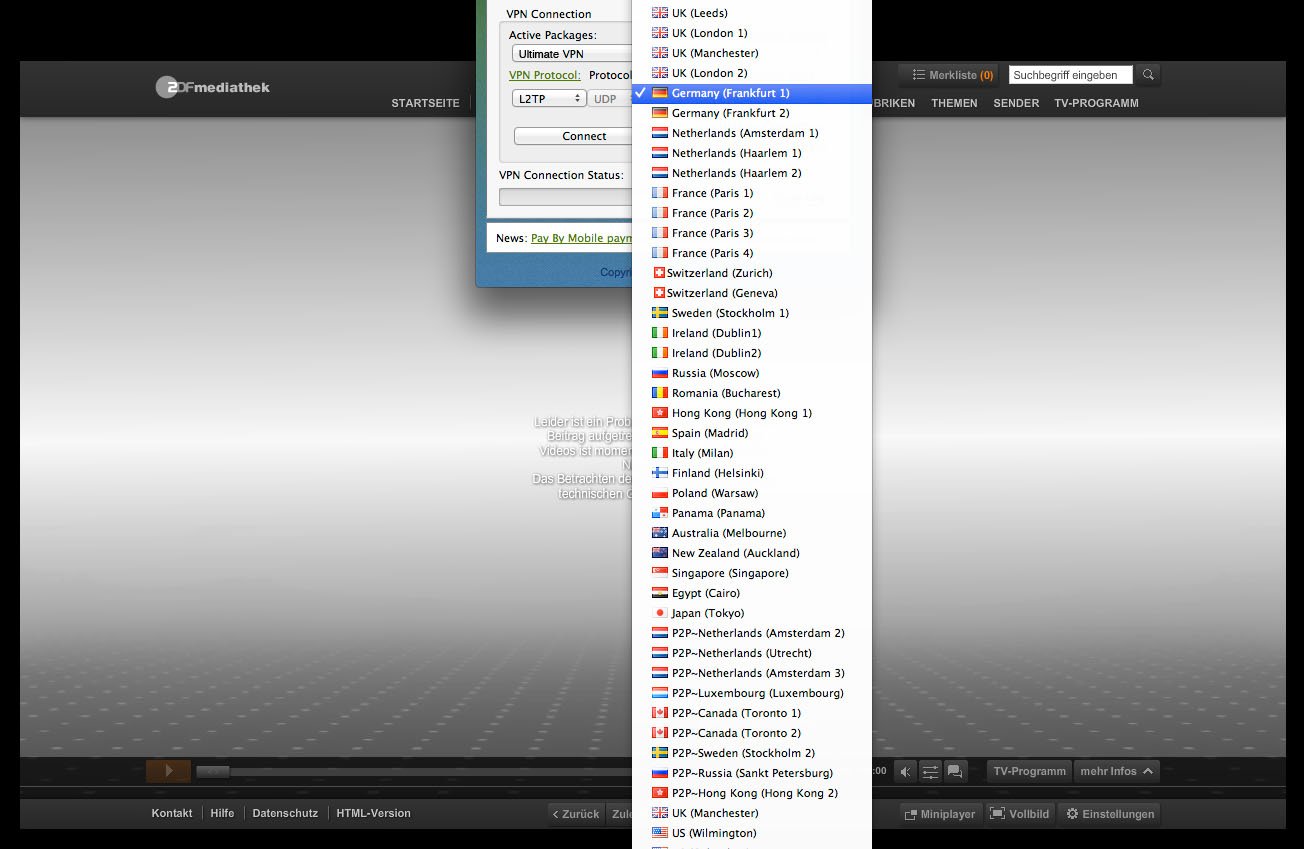Screen dimensions: 1304x849
Task: Select UK (London 1) server
Action: tap(752, 33)
